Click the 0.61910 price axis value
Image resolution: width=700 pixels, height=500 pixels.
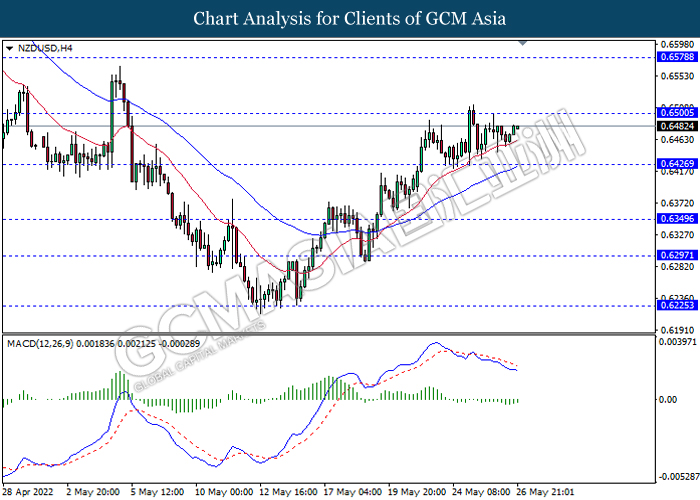click(677, 331)
